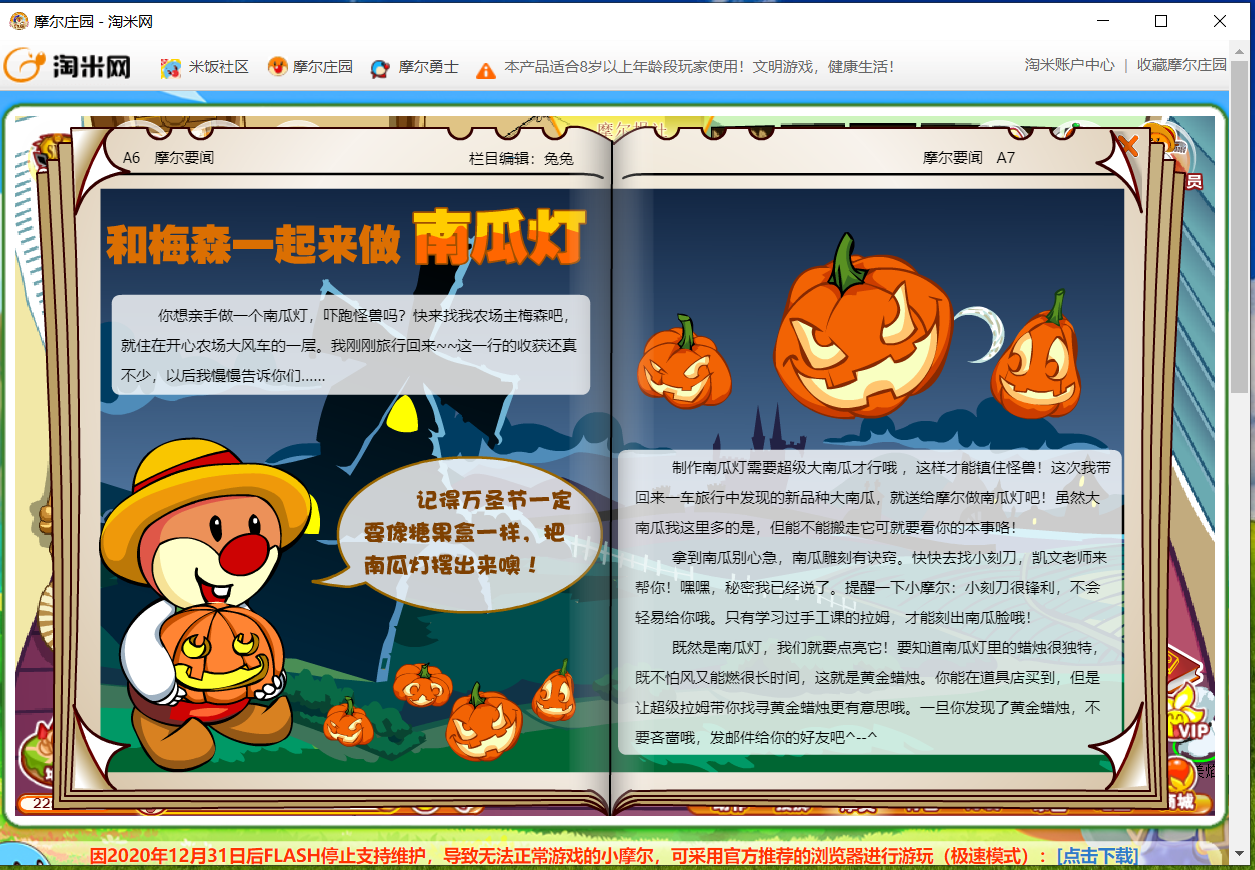Viewport: 1255px width, 870px height.
Task: Close the newspaper book with orange X
Action: [1128, 146]
